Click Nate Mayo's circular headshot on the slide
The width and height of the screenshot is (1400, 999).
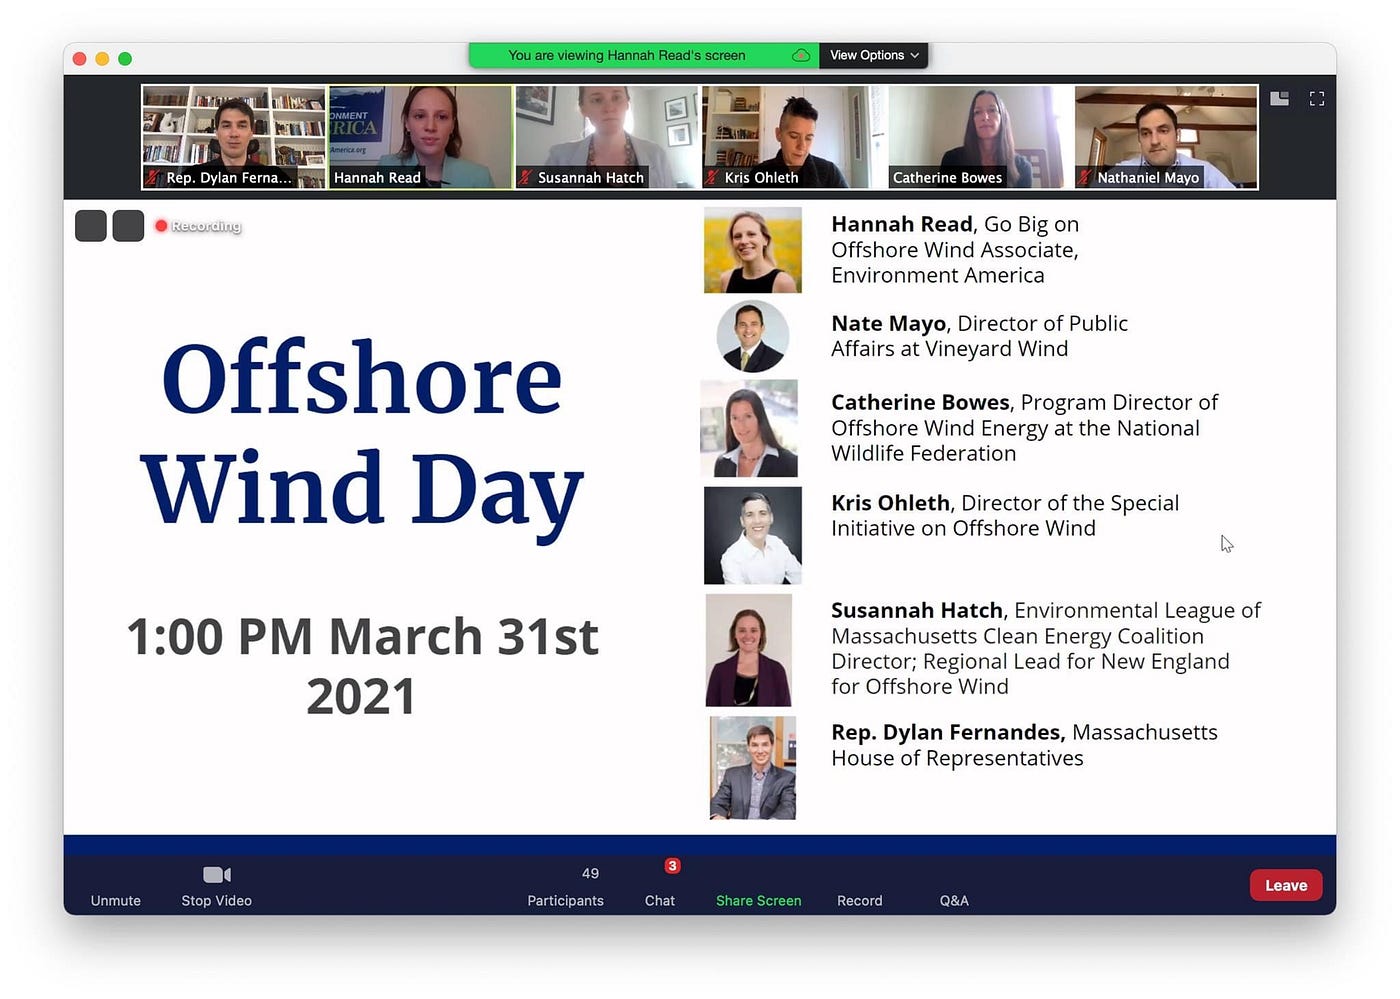753,336
